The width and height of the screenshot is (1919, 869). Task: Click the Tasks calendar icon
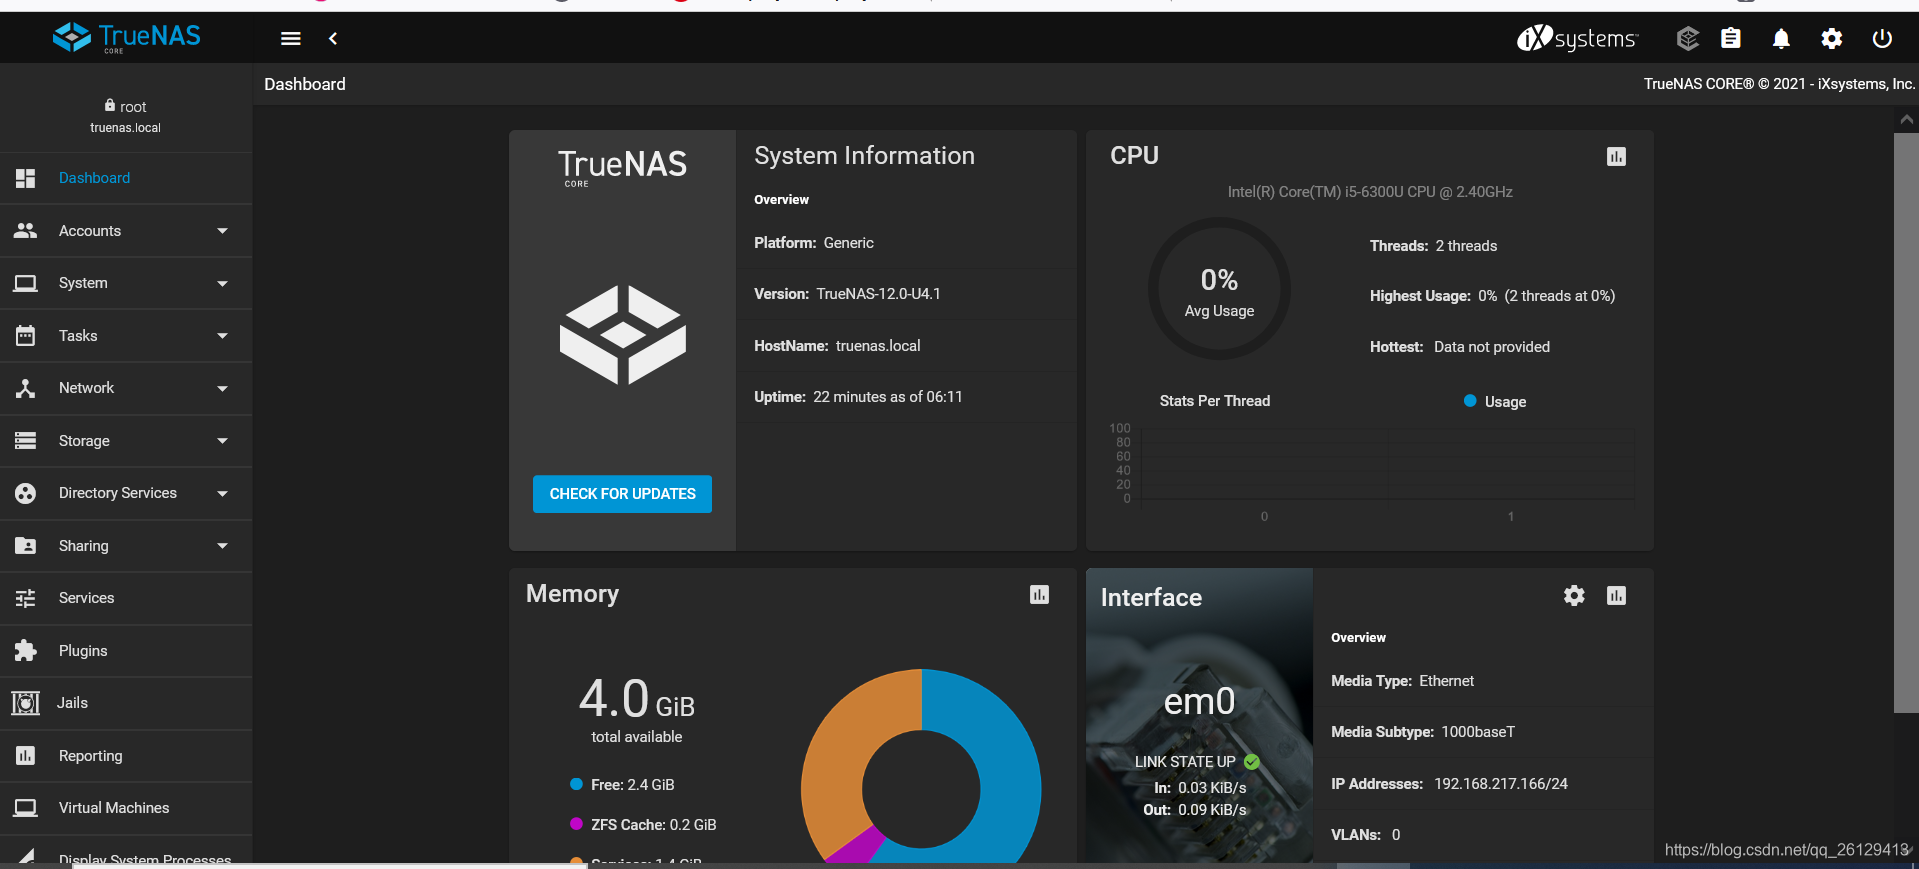[26, 335]
